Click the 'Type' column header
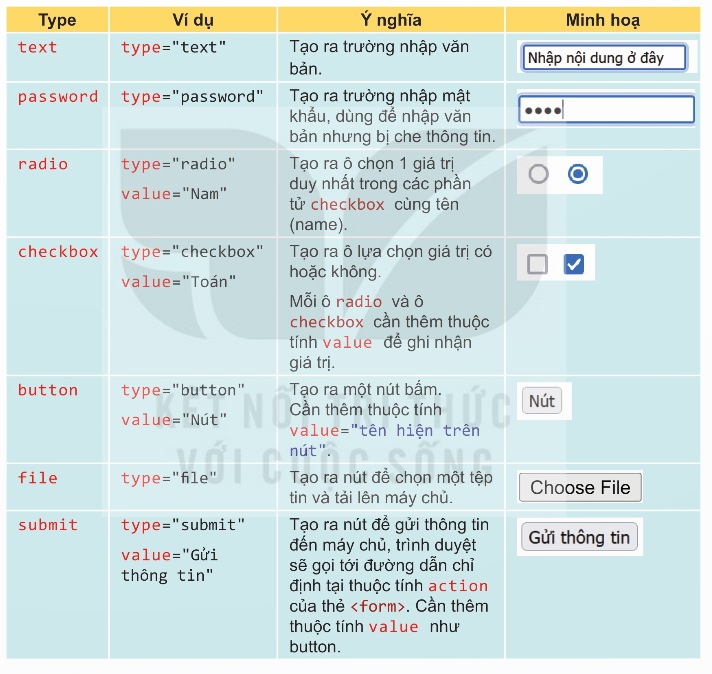 pos(57,20)
